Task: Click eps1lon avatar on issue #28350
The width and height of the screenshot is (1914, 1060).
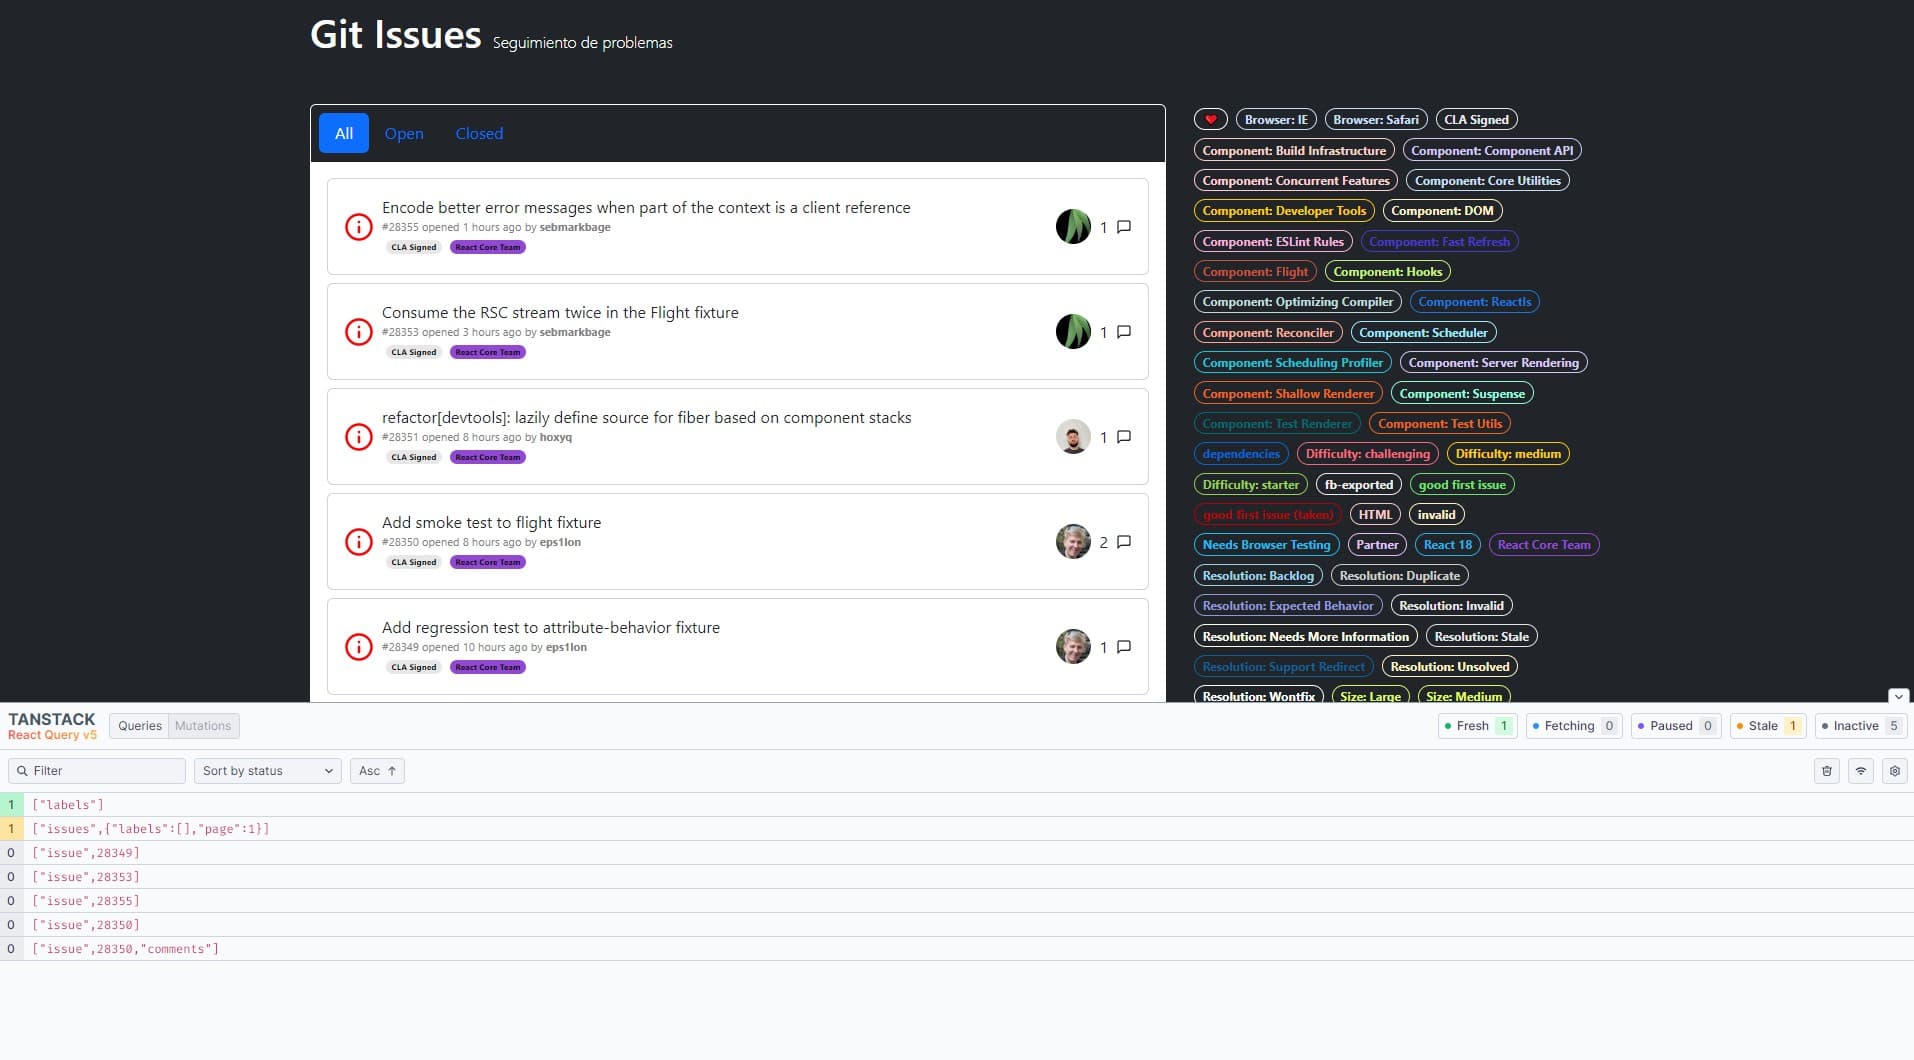Action: [1073, 542]
